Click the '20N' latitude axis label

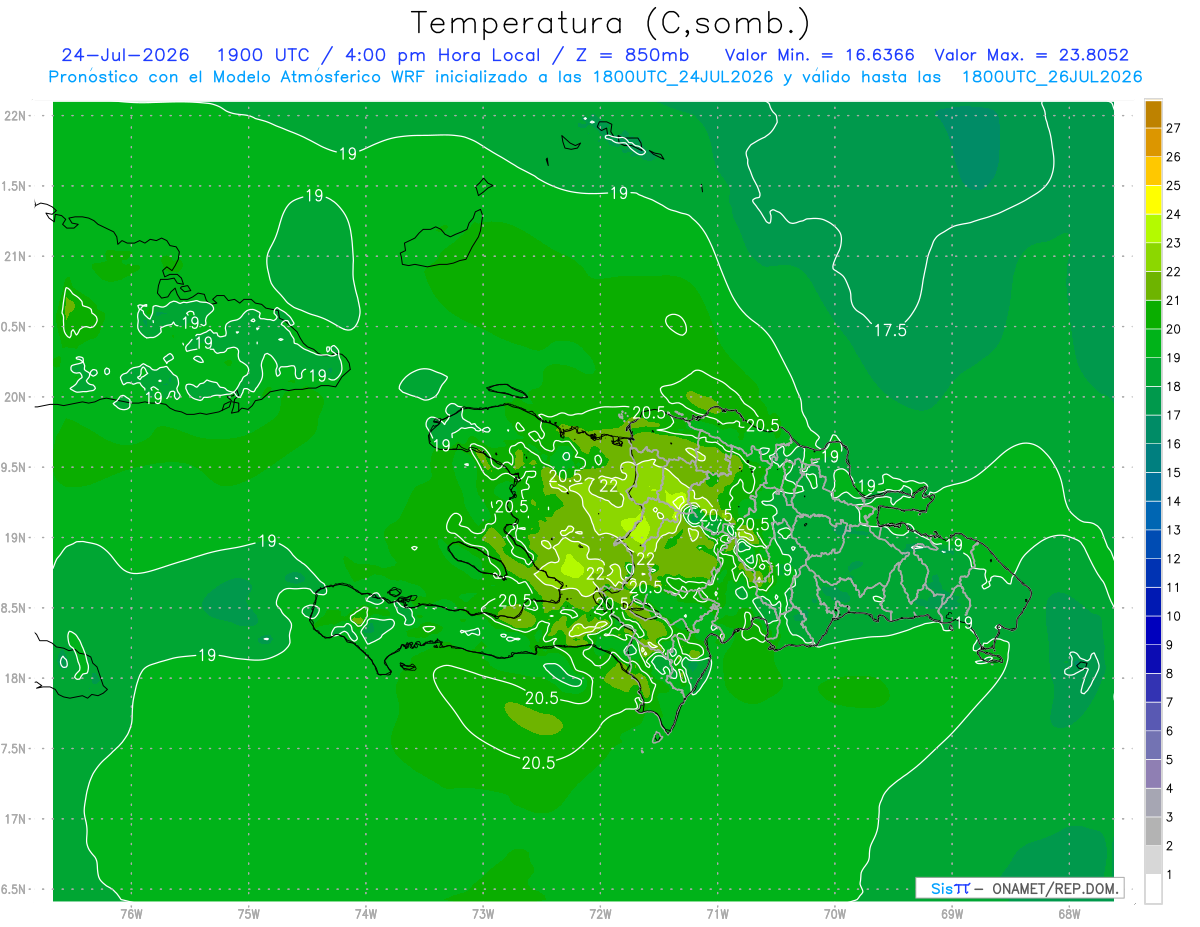(x=15, y=397)
